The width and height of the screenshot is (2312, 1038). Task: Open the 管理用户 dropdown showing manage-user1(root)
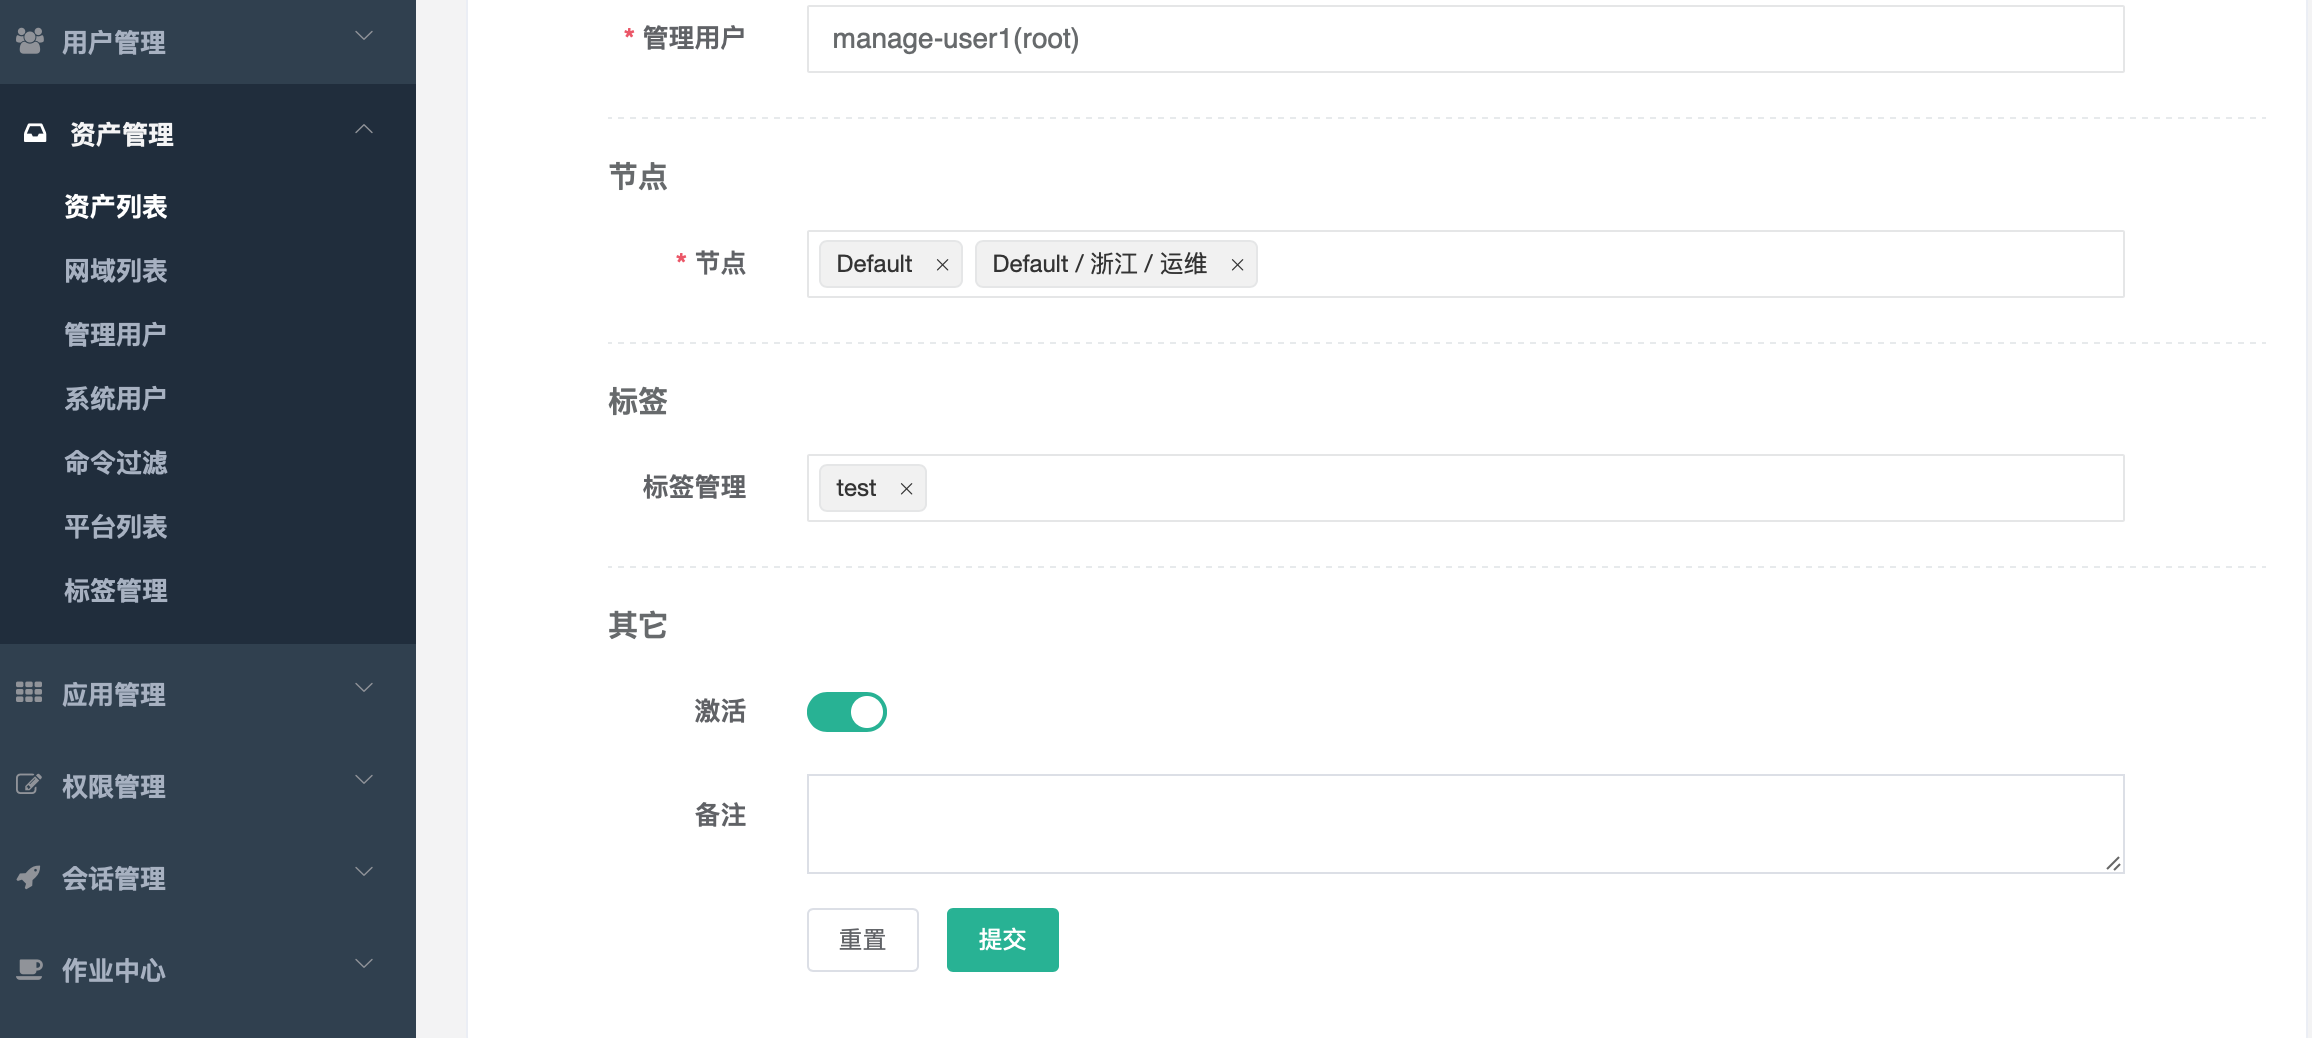coord(1465,39)
